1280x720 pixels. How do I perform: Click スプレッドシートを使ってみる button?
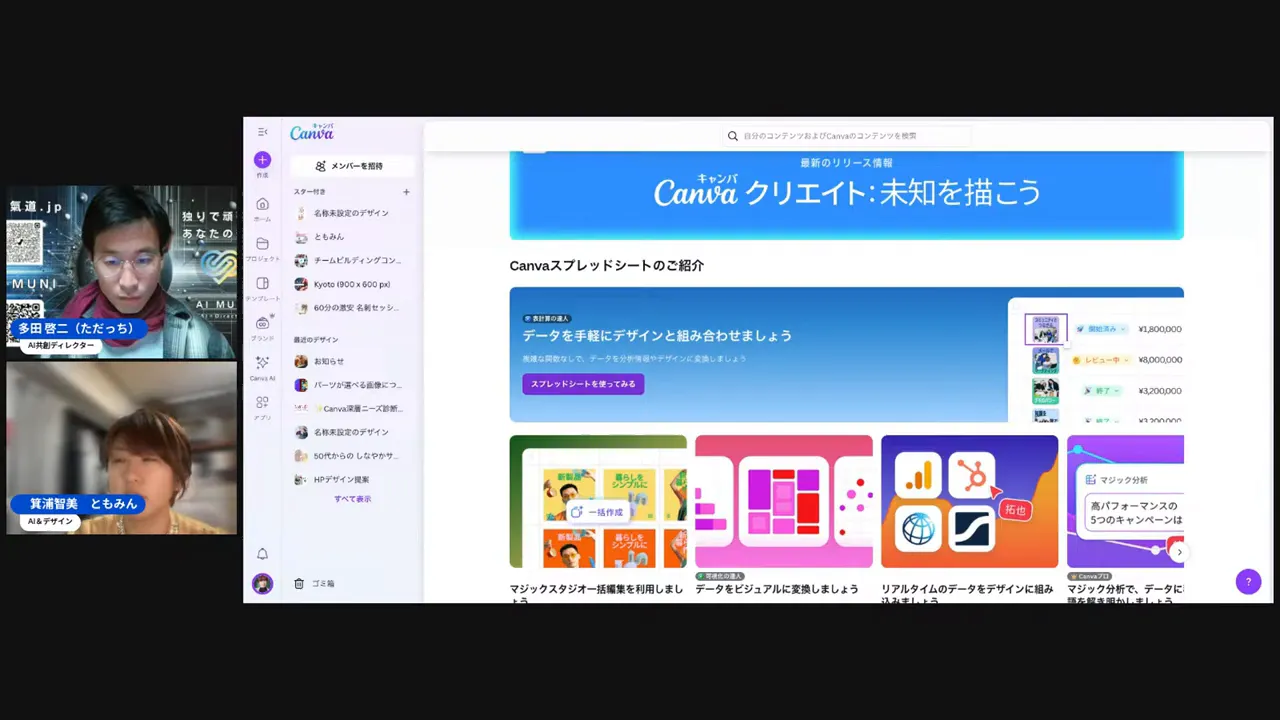click(x=583, y=383)
